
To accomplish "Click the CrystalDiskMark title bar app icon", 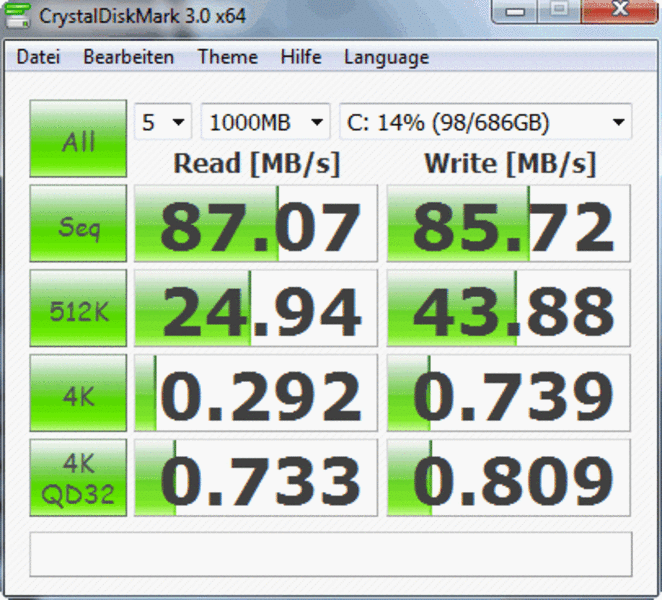I will click(x=17, y=16).
